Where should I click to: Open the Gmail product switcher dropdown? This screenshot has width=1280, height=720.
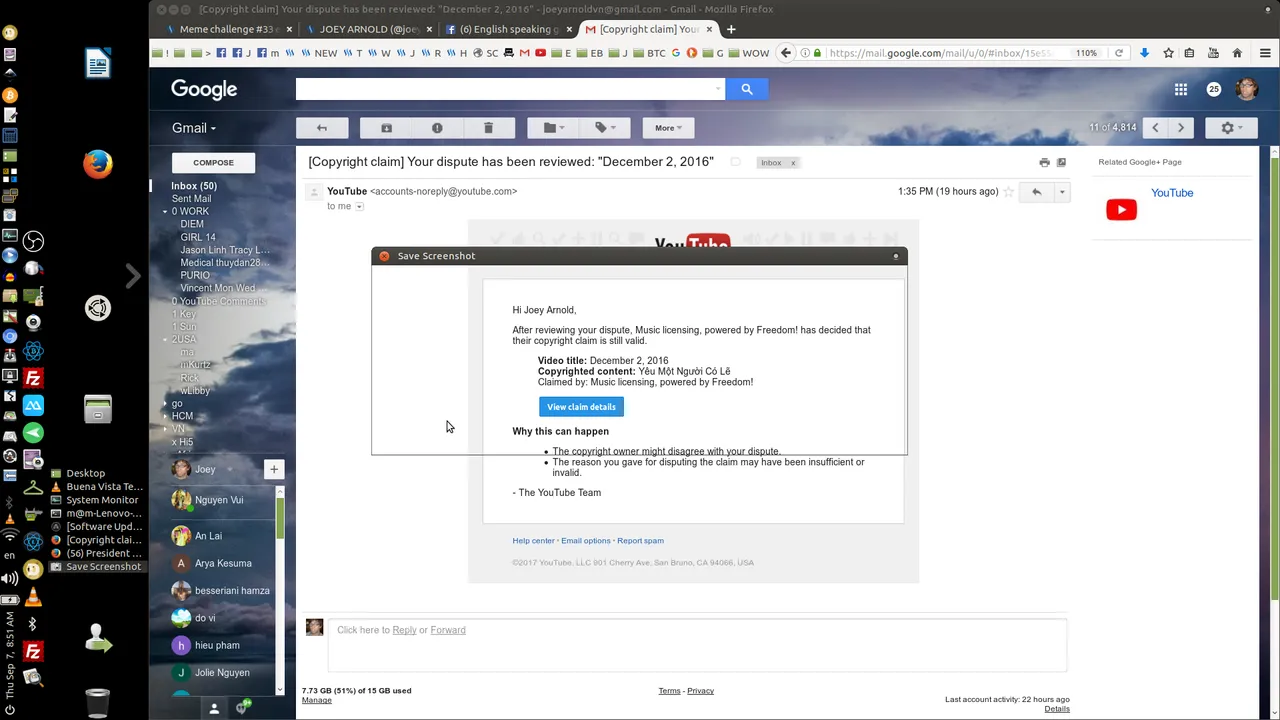[194, 128]
